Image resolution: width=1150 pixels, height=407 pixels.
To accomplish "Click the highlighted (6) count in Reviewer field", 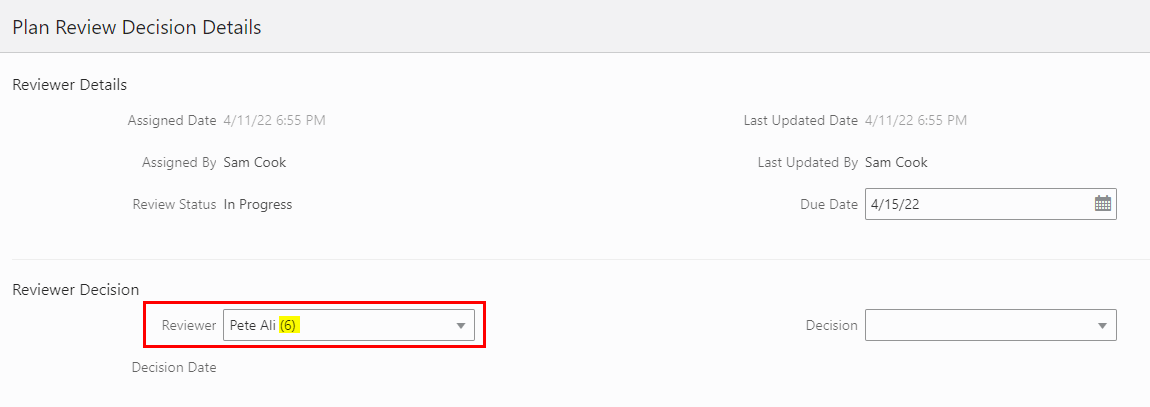I will click(288, 325).
